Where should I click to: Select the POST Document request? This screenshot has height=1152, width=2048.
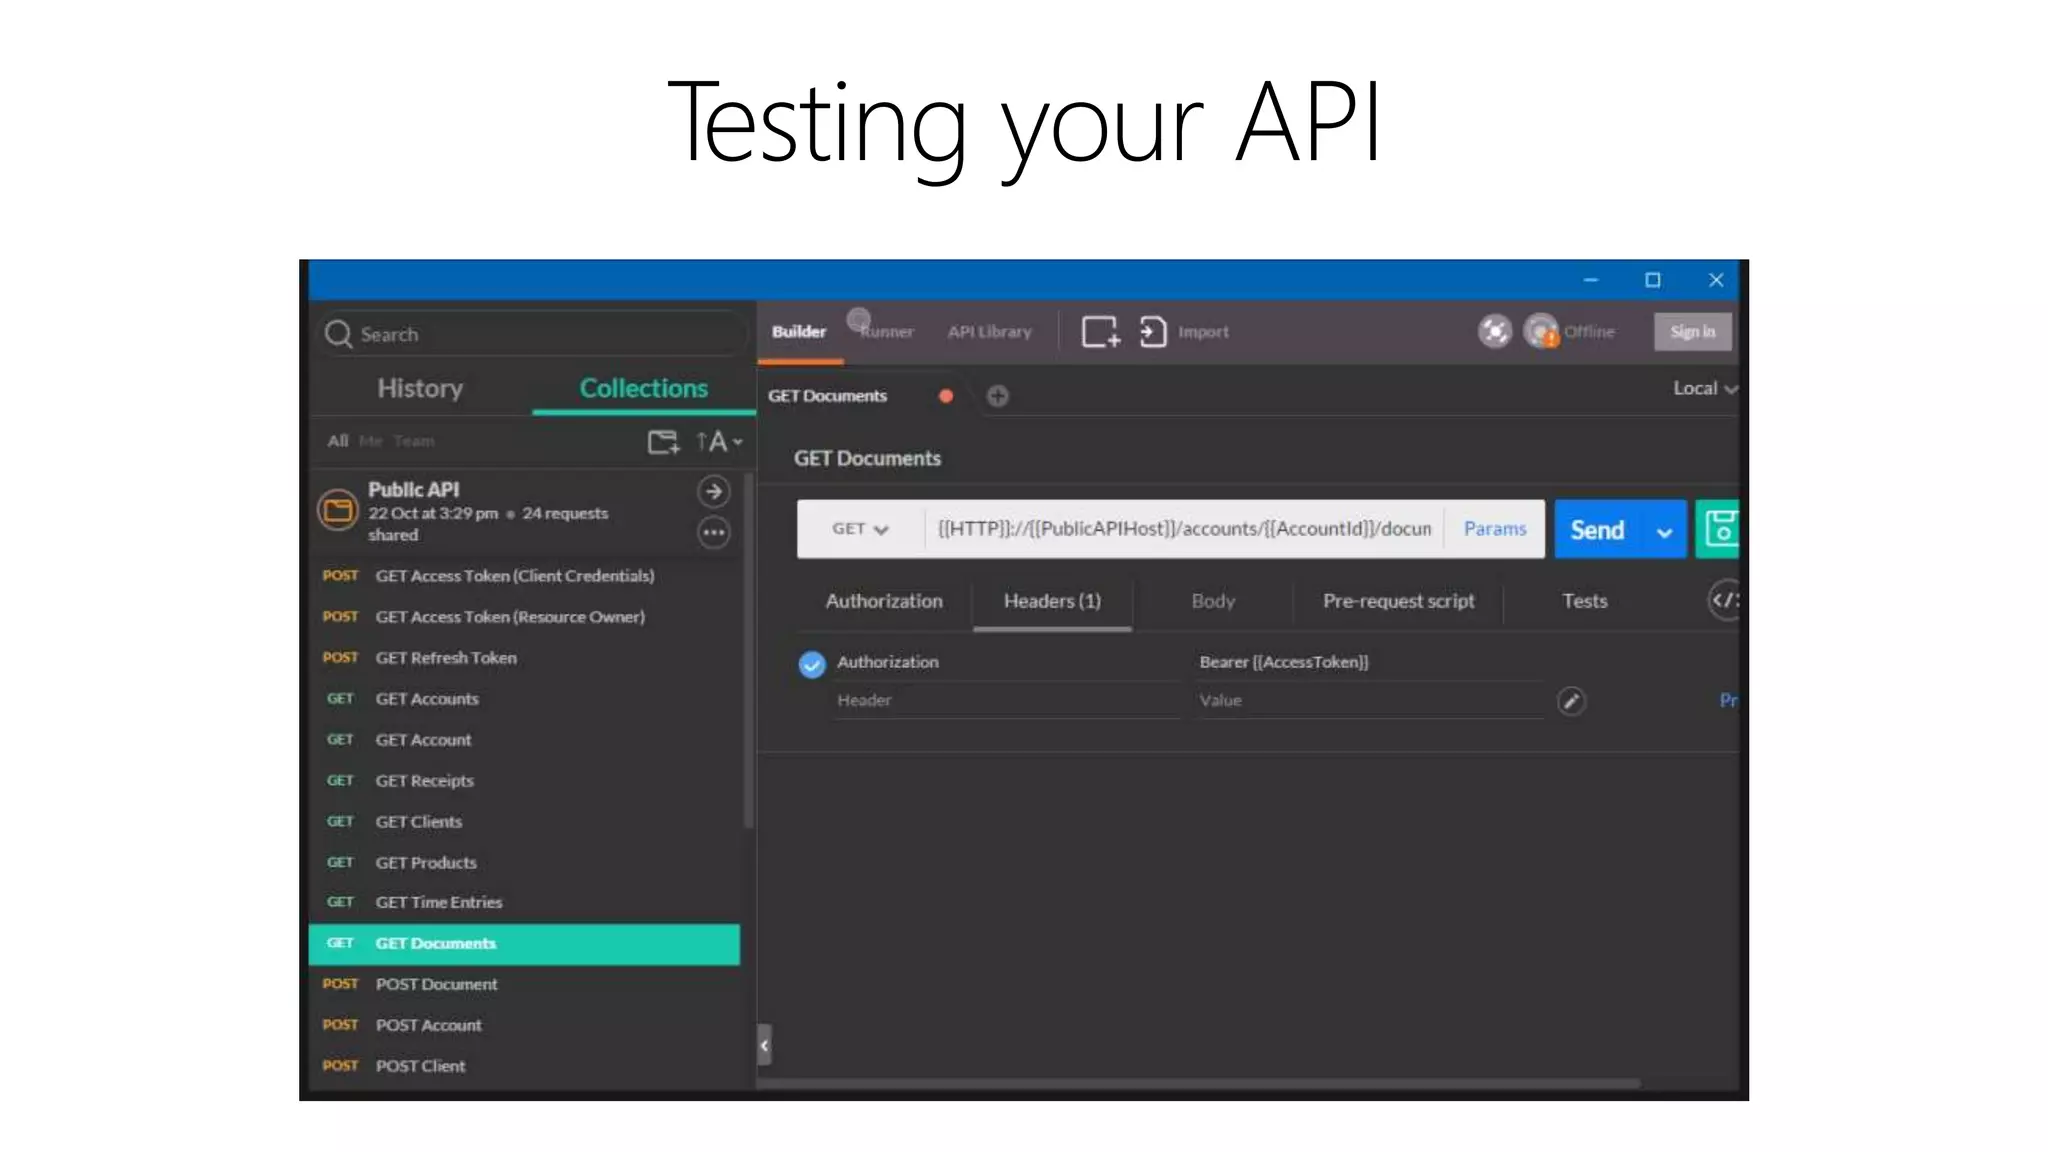click(436, 984)
